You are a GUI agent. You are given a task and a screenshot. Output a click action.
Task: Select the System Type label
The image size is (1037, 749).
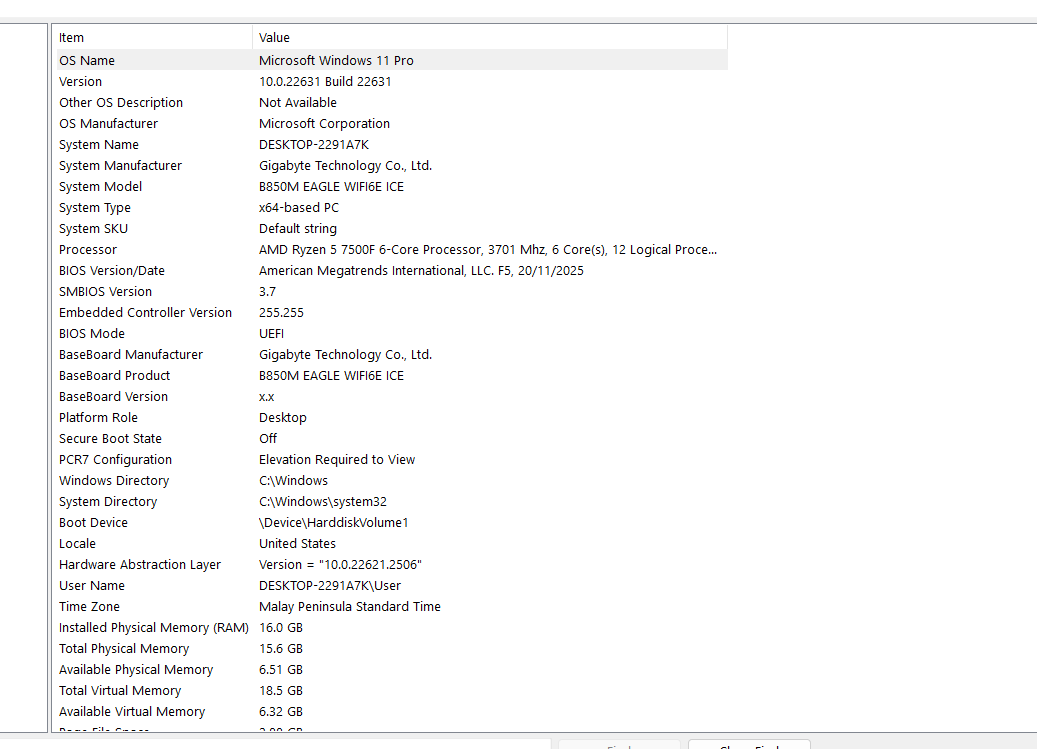point(95,208)
